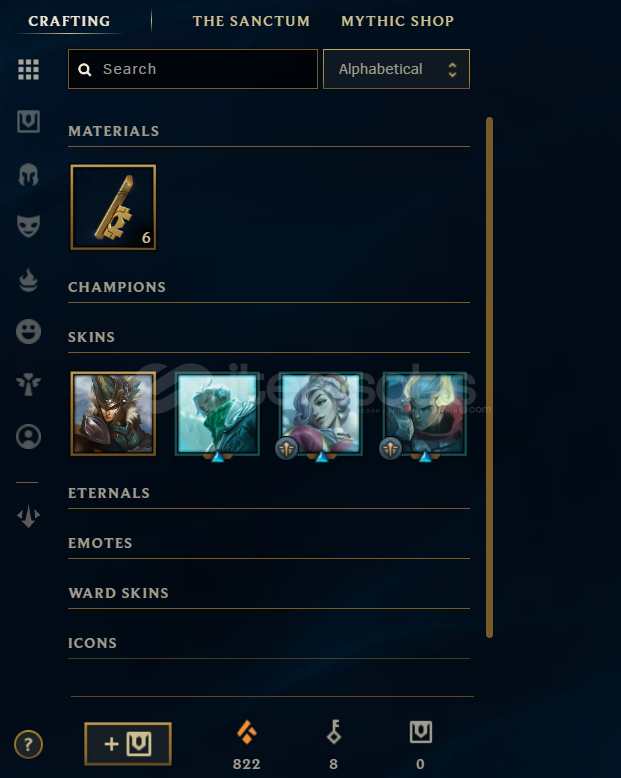
Task: Switch to The Sanctum tab
Action: pyautogui.click(x=251, y=21)
